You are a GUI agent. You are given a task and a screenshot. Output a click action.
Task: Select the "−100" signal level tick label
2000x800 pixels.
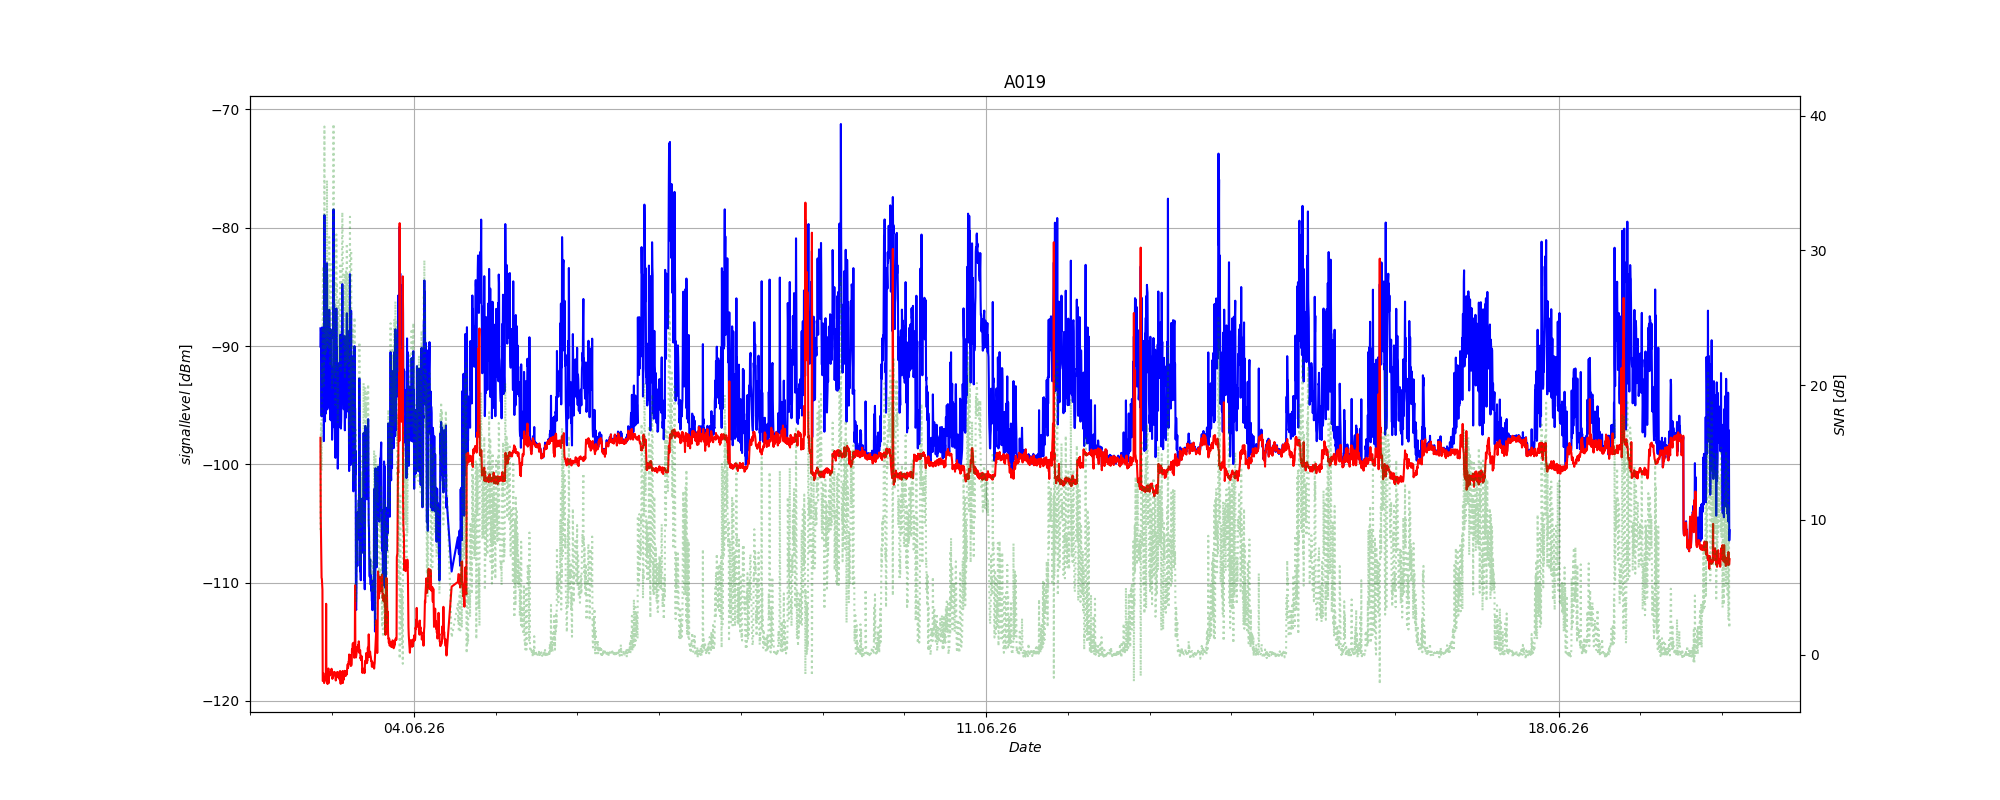click(x=221, y=465)
